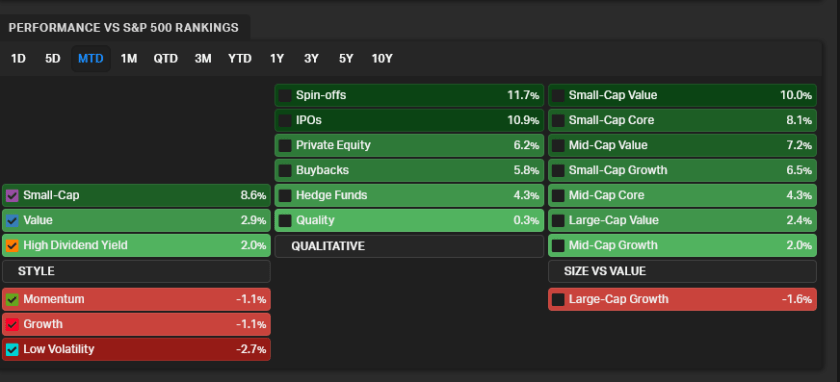Uncheck the cyan Low Volatility checkbox
840x382 pixels.
coord(12,350)
